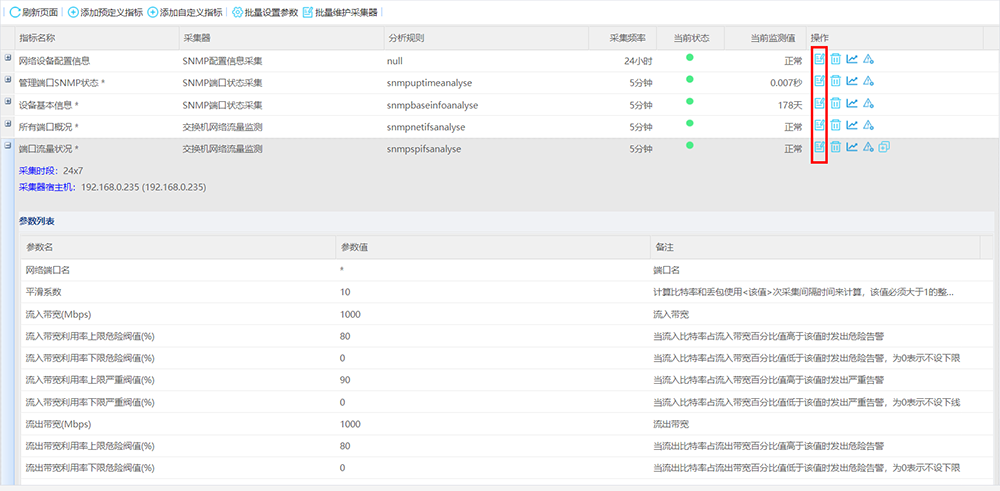Open alarm settings for 设备基本信息
The image size is (1000, 491).
868,103
